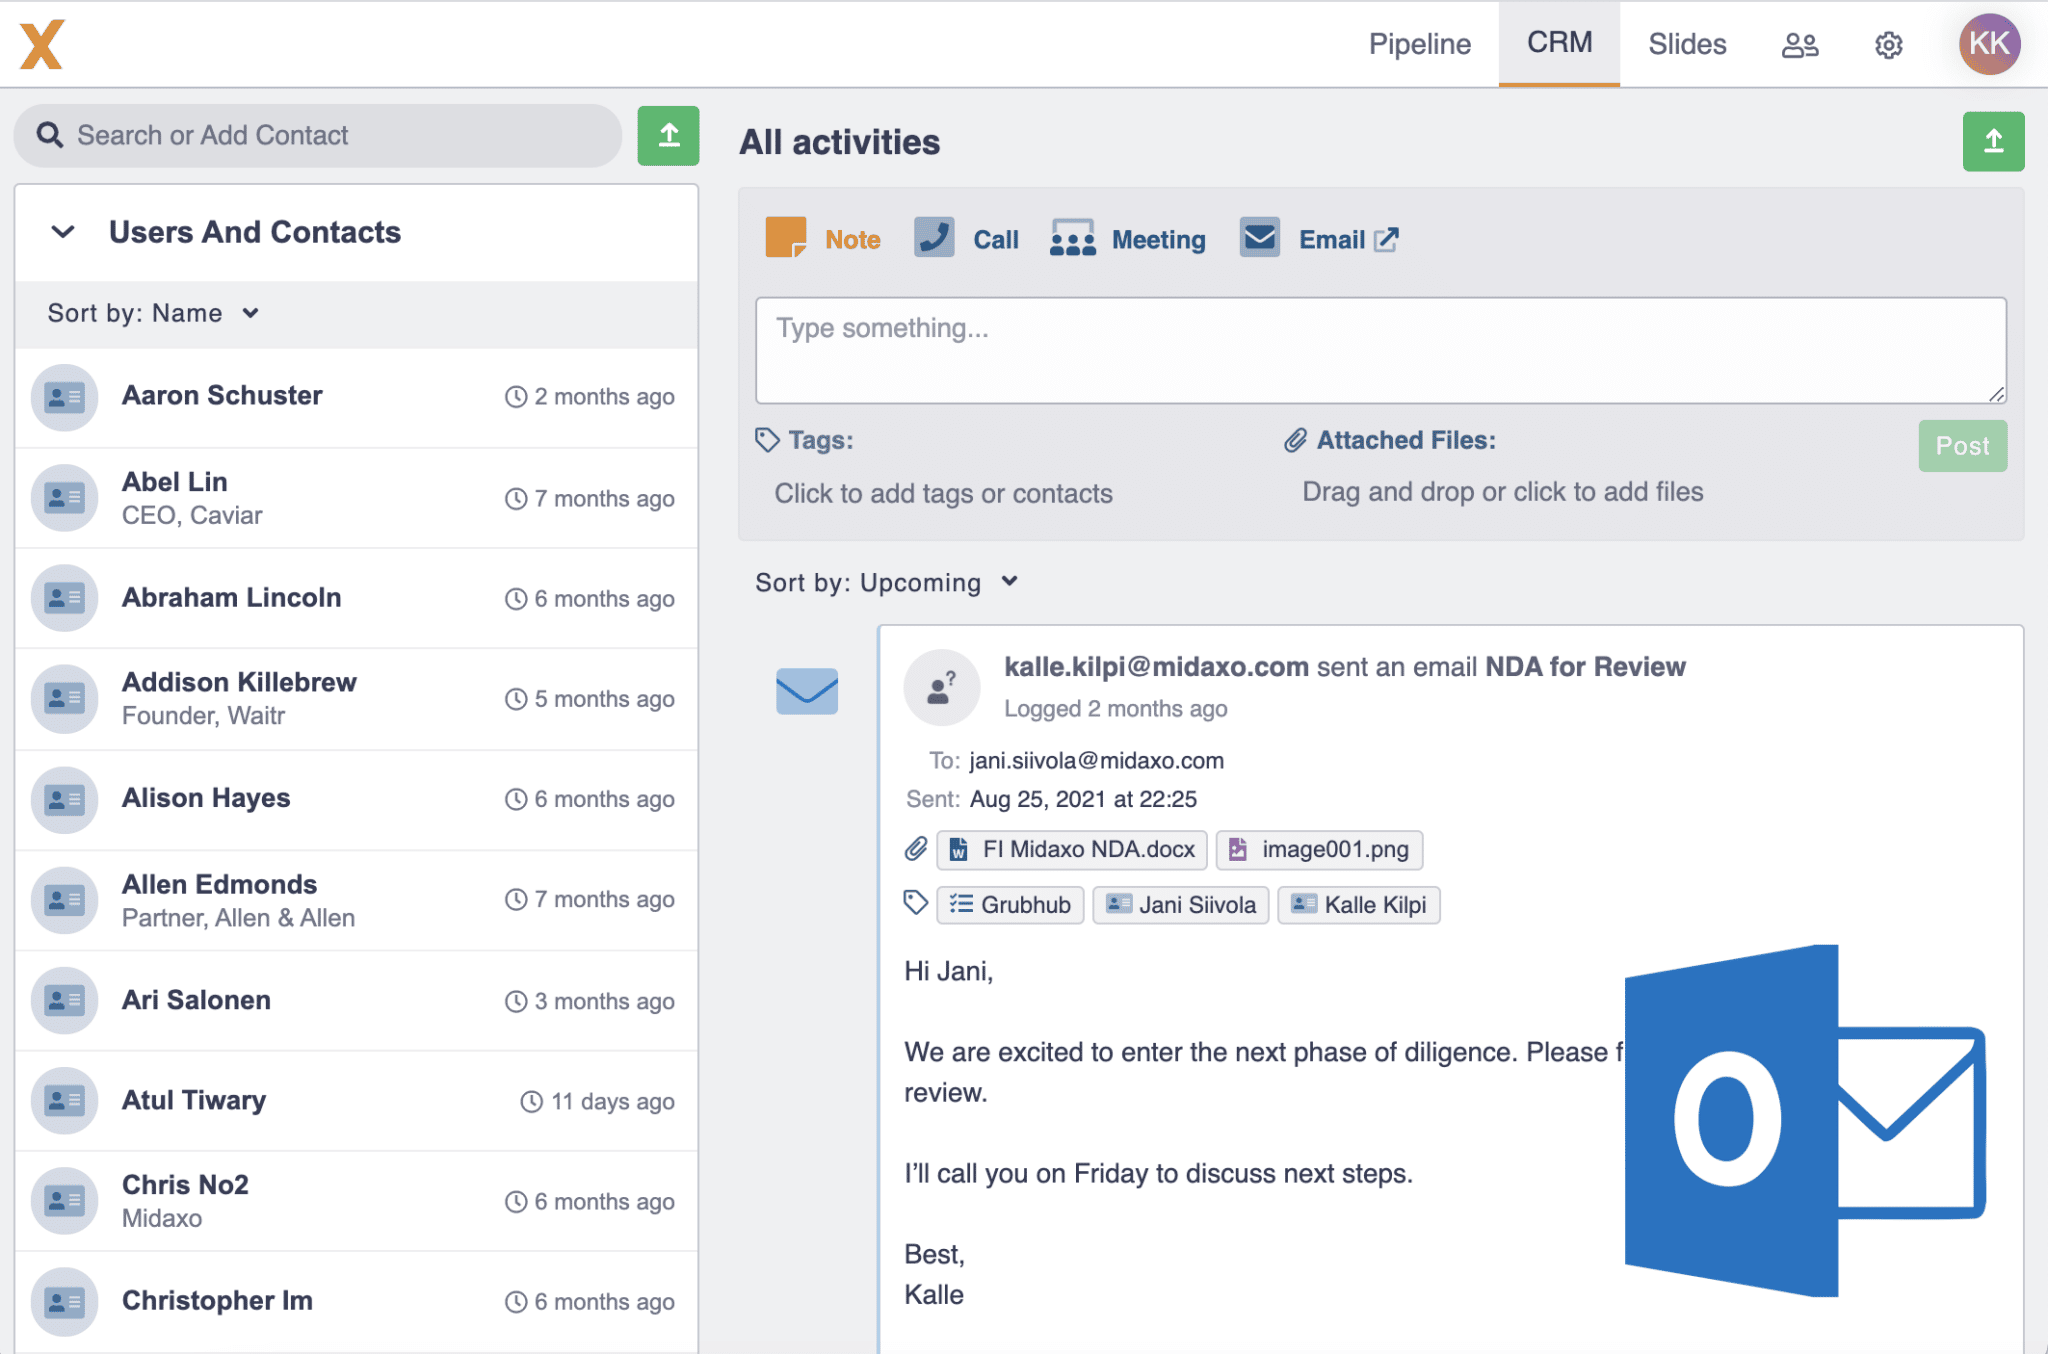Click the paperclip icon before FI Midaxo NDA.docx
The height and width of the screenshot is (1354, 2048).
click(916, 849)
